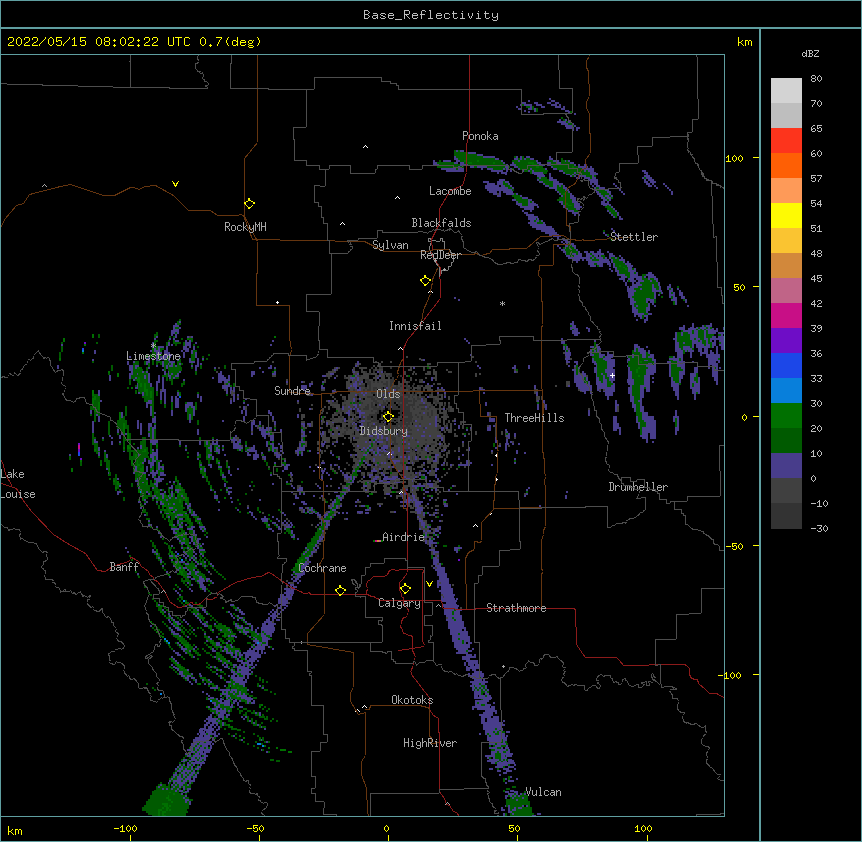Click the green 30 dBZ legend swatch
Screen dimensions: 862x842
click(x=786, y=416)
